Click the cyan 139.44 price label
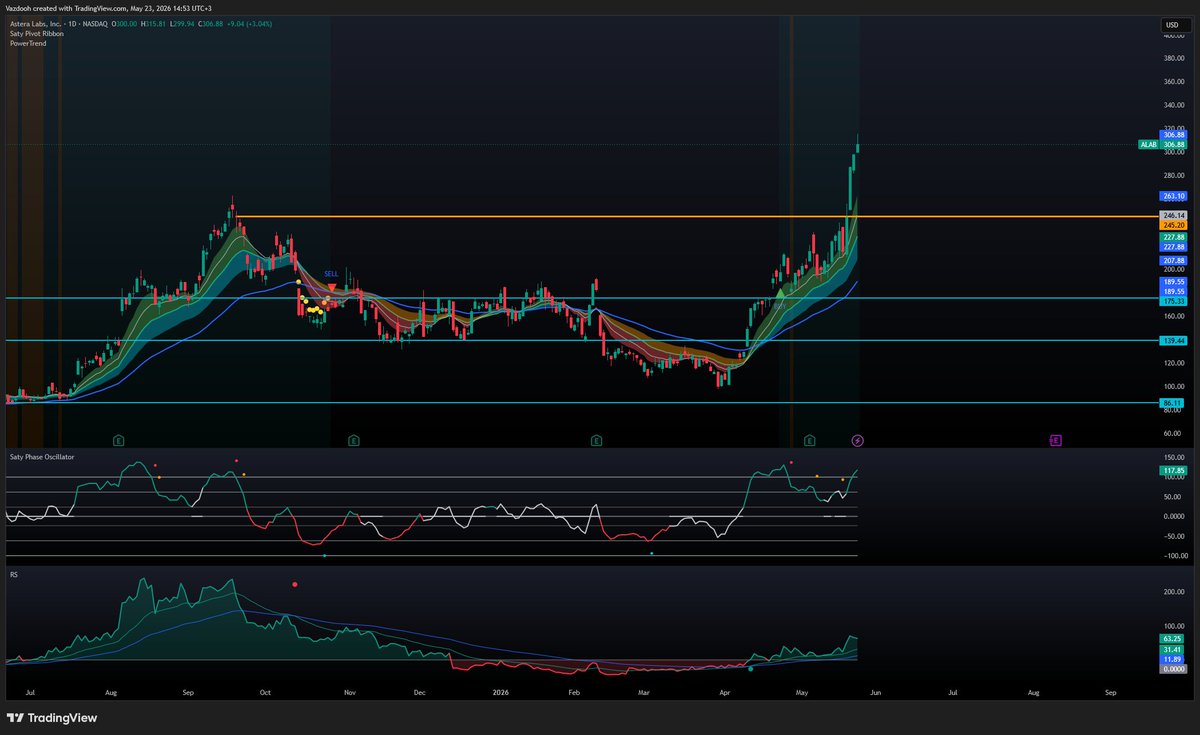Image resolution: width=1200 pixels, height=735 pixels. tap(1173, 341)
